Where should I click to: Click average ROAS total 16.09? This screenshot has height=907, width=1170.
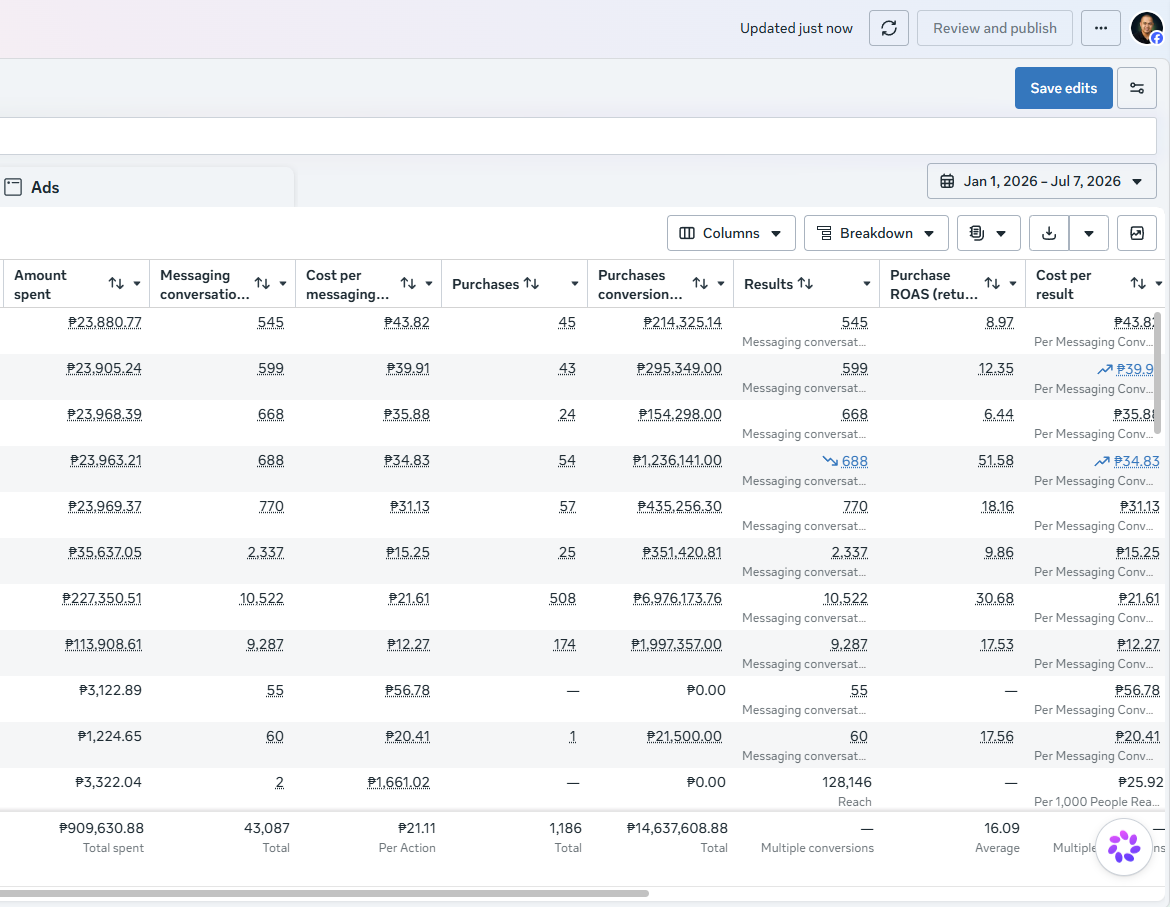pyautogui.click(x=1001, y=828)
